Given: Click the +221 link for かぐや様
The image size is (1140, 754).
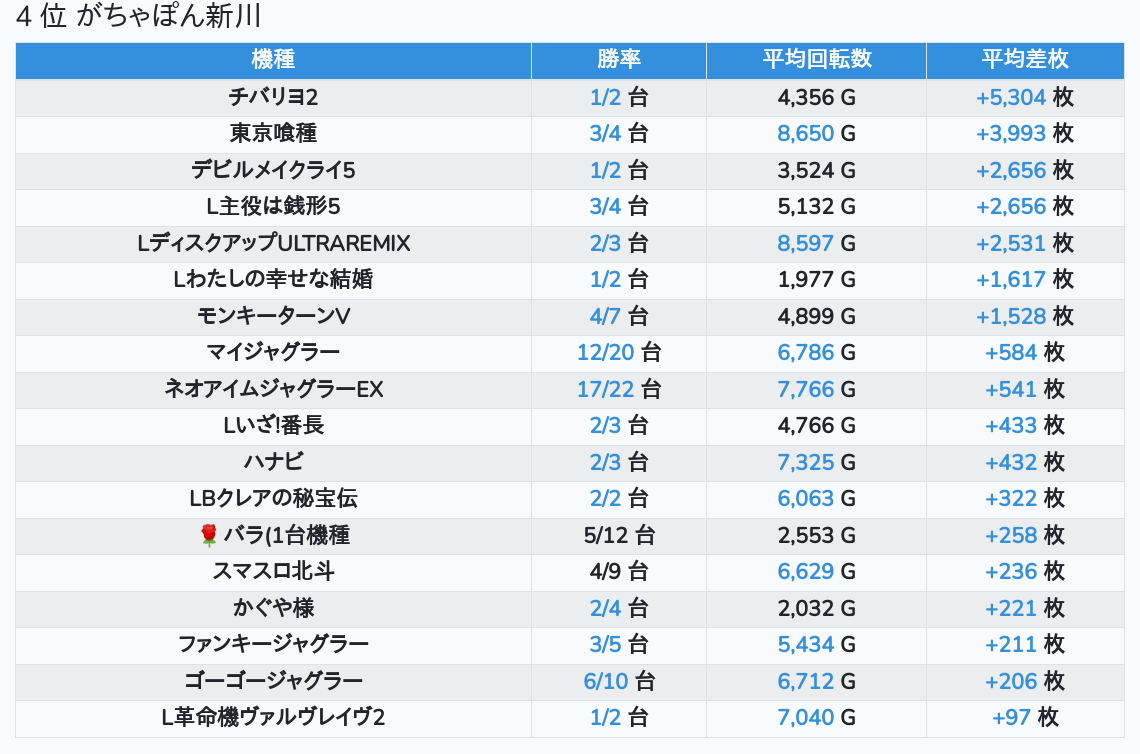Looking at the screenshot, I should [1011, 608].
